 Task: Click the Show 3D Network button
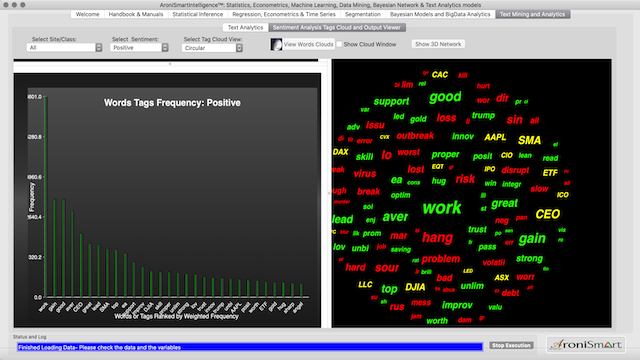pyautogui.click(x=438, y=44)
